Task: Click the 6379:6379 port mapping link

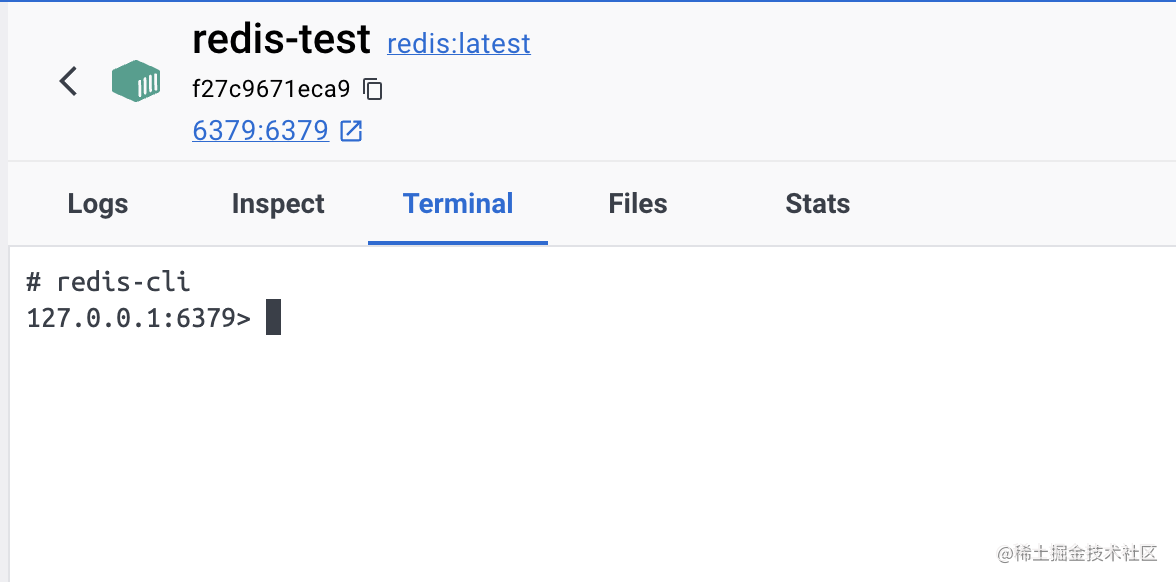Action: point(260,130)
